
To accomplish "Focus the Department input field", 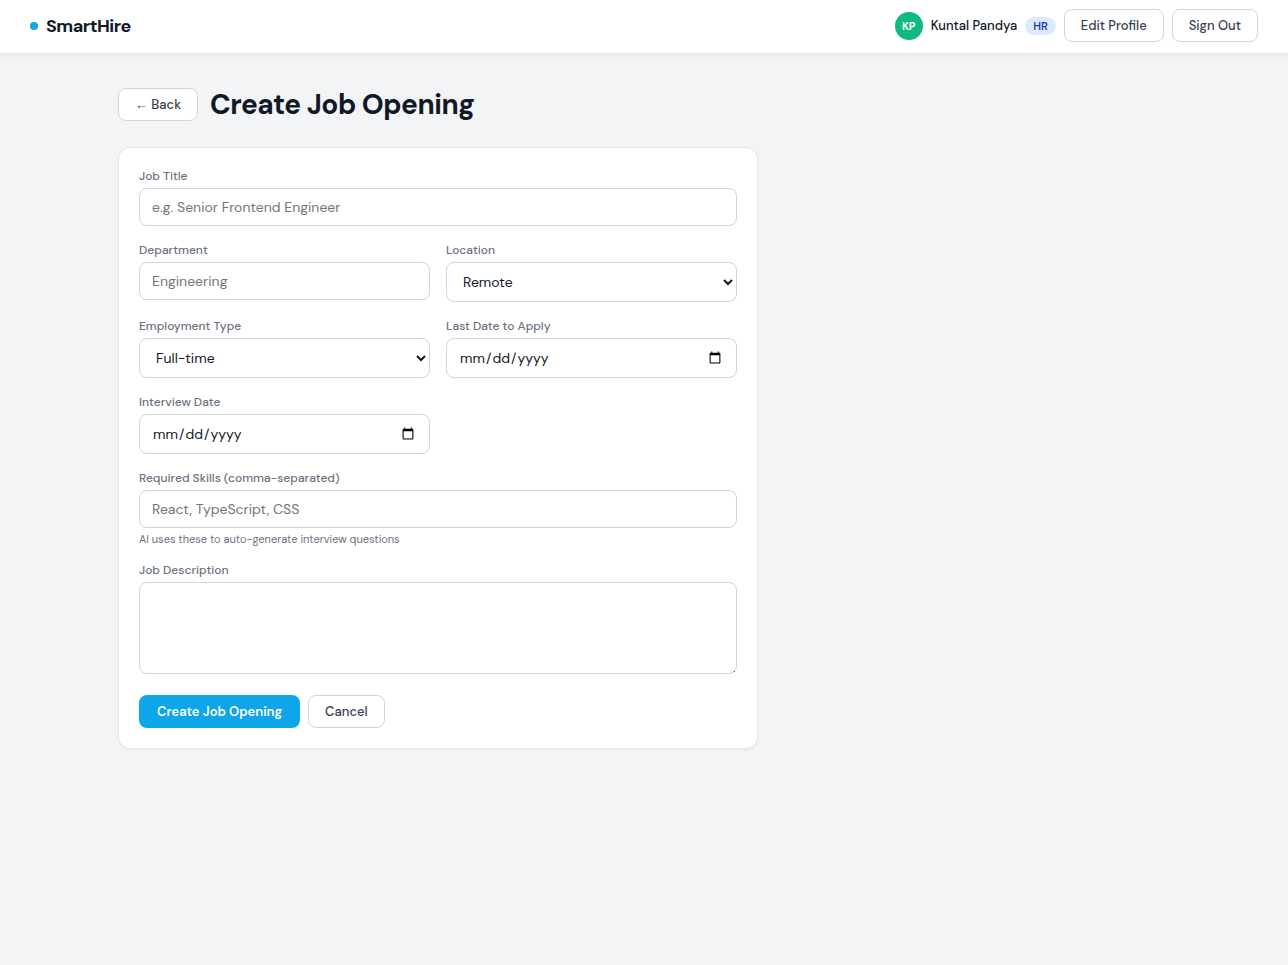I will [284, 281].
